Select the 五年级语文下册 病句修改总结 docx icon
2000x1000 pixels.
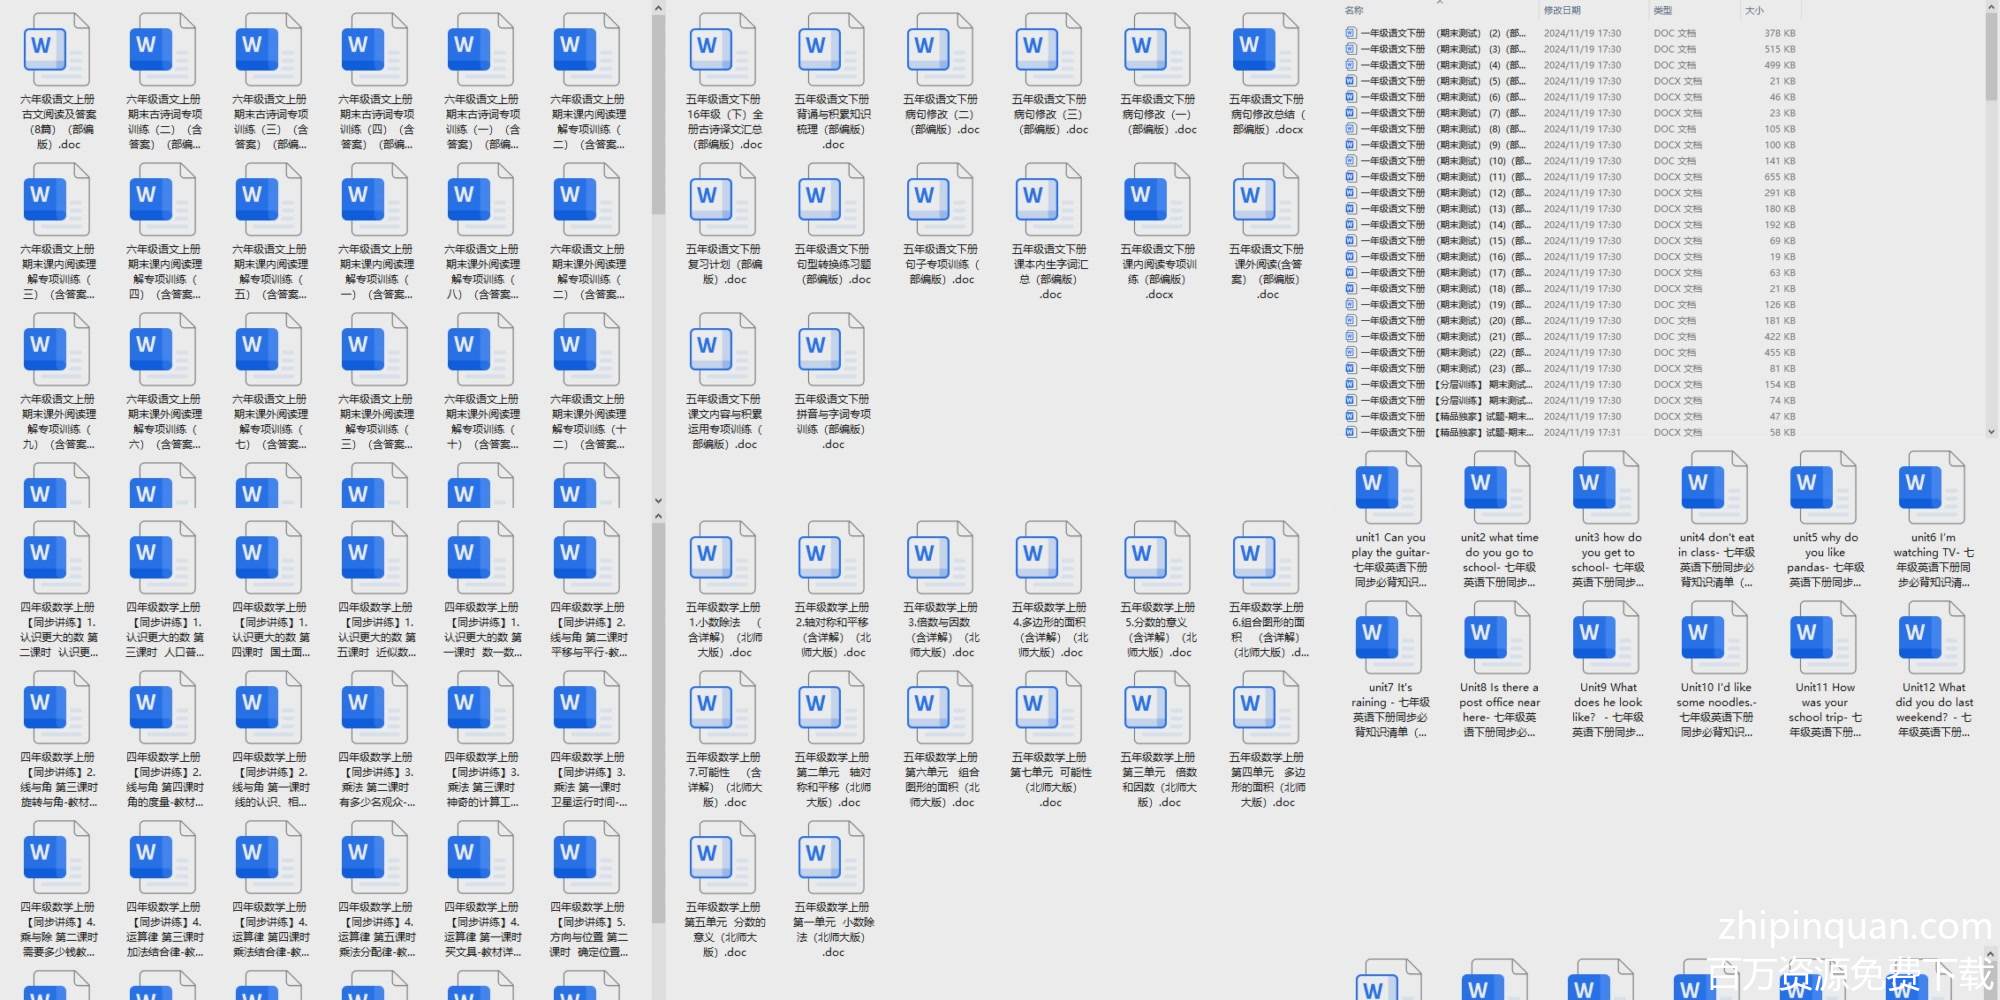pos(1266,50)
